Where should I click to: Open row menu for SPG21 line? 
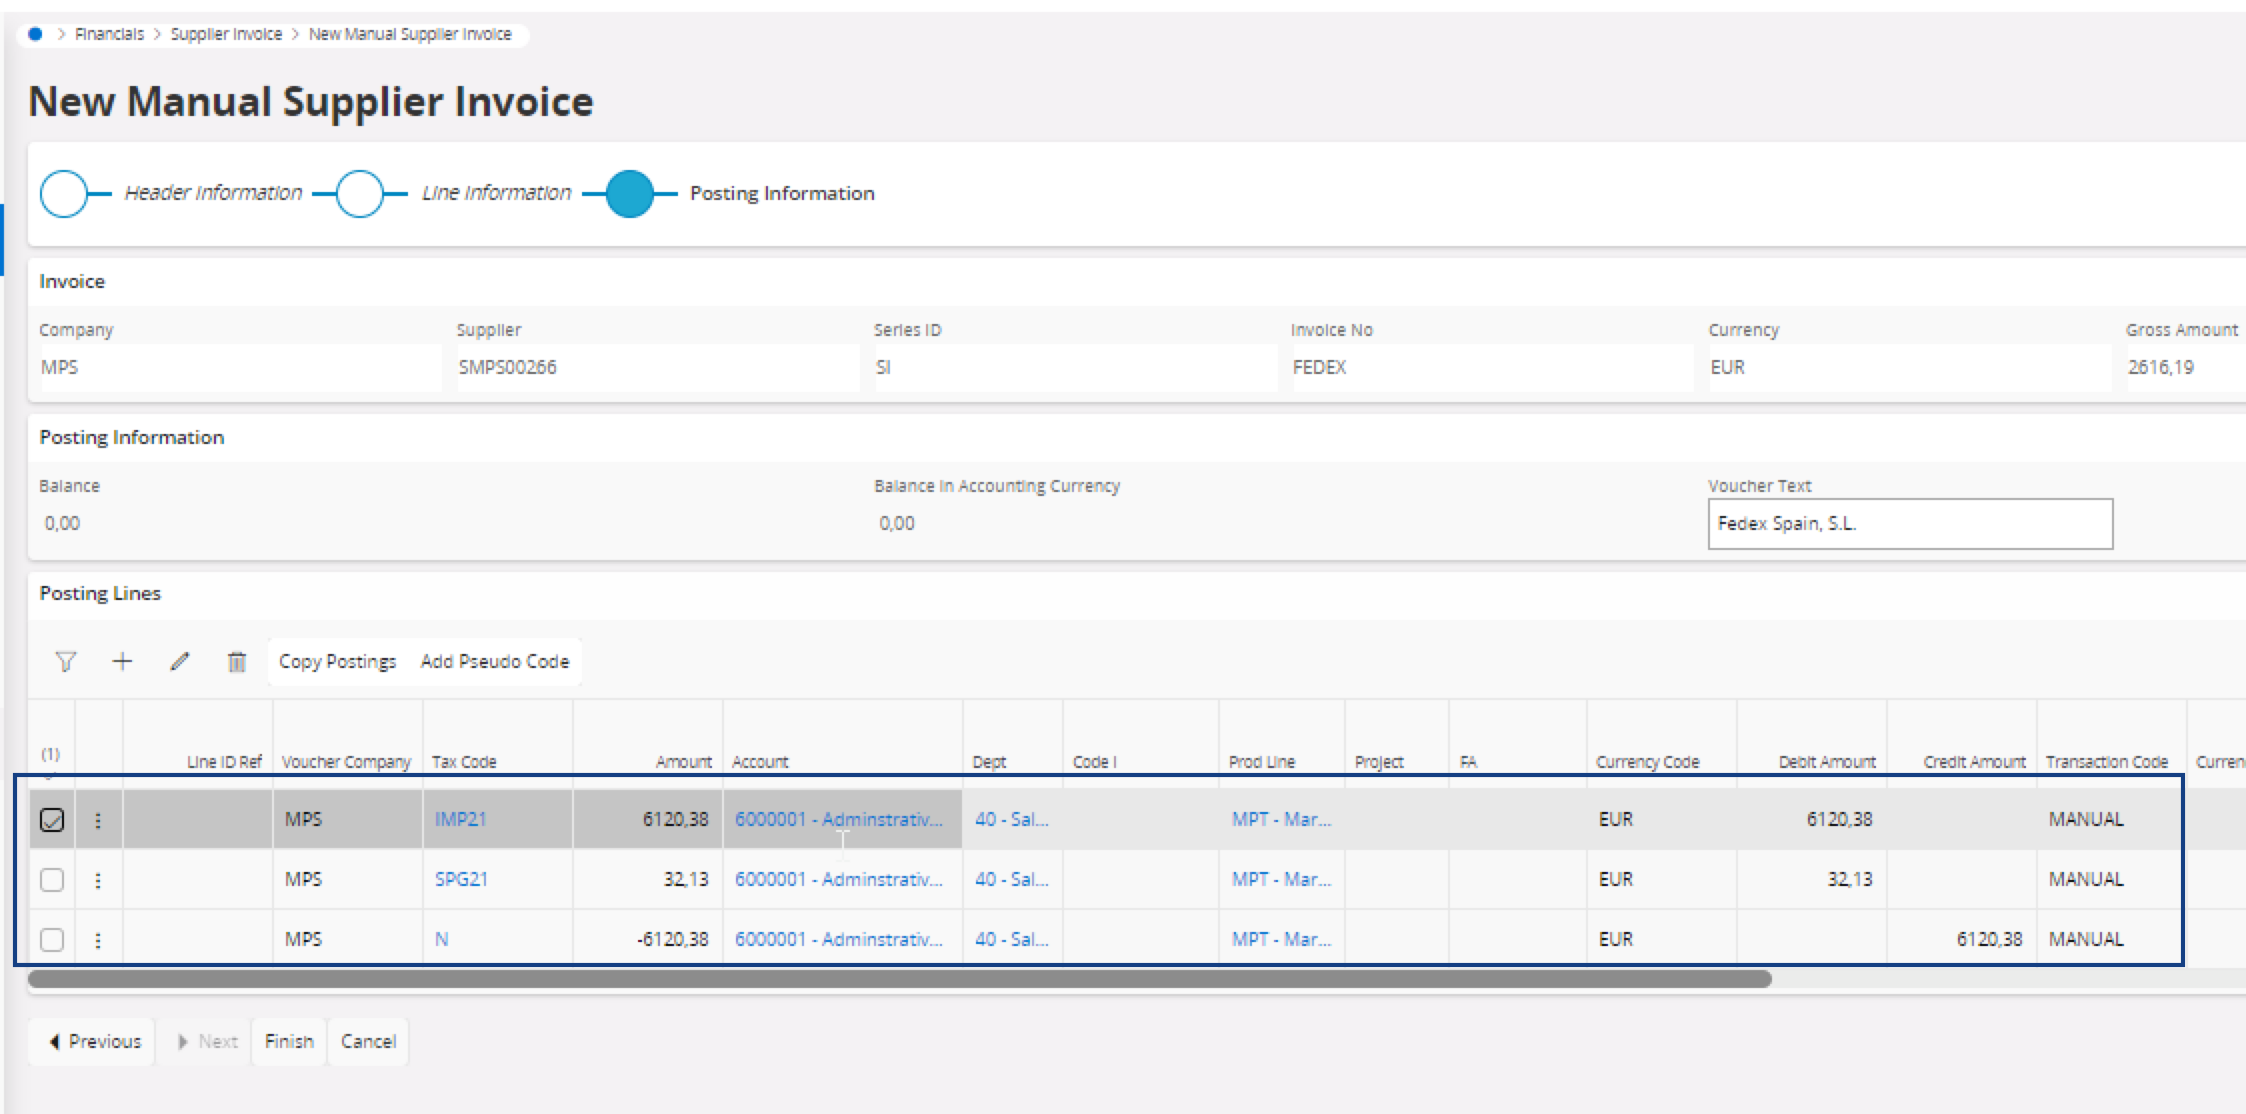pos(98,880)
